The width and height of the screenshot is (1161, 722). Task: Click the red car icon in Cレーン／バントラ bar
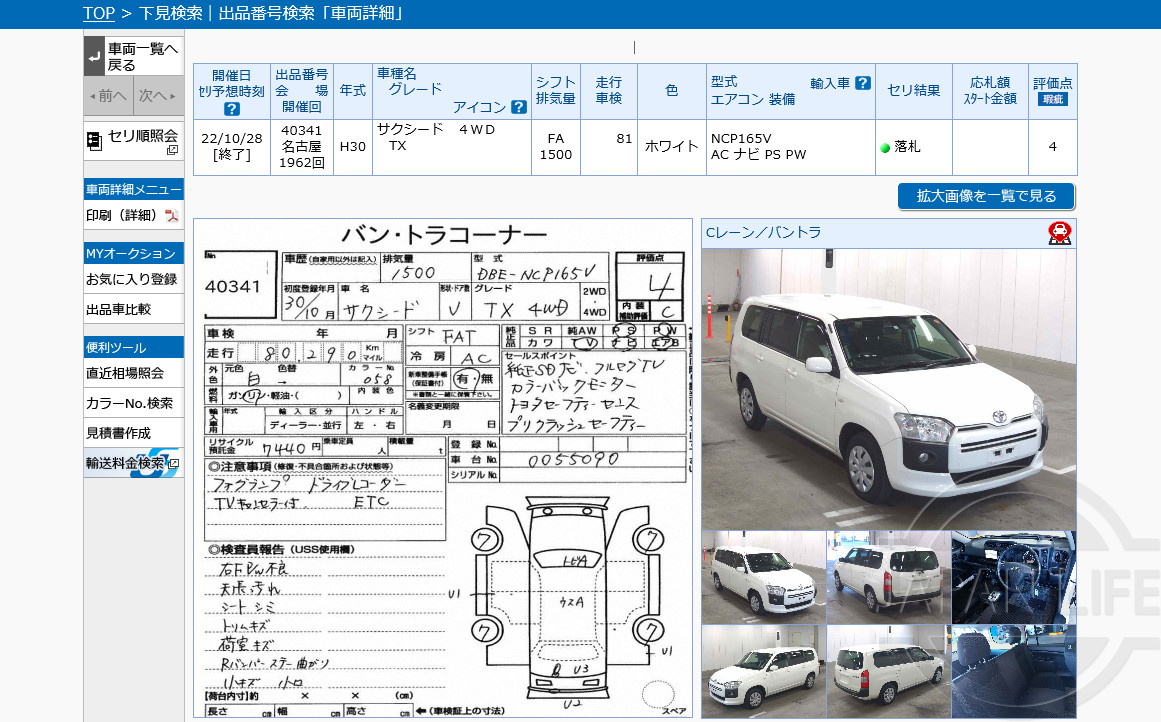1061,234
